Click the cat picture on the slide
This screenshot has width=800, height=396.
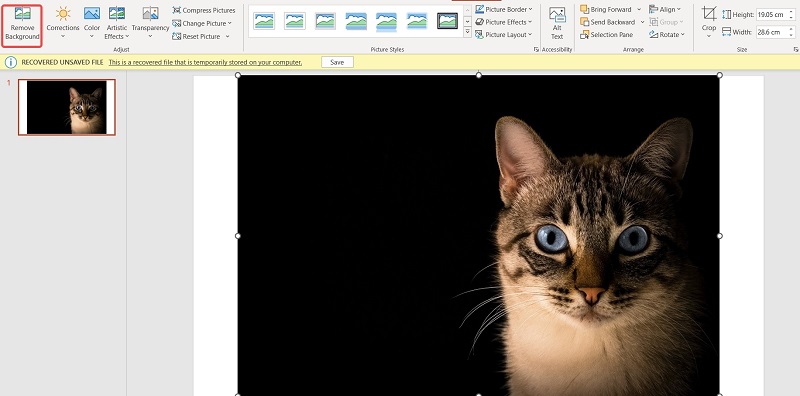tap(479, 235)
